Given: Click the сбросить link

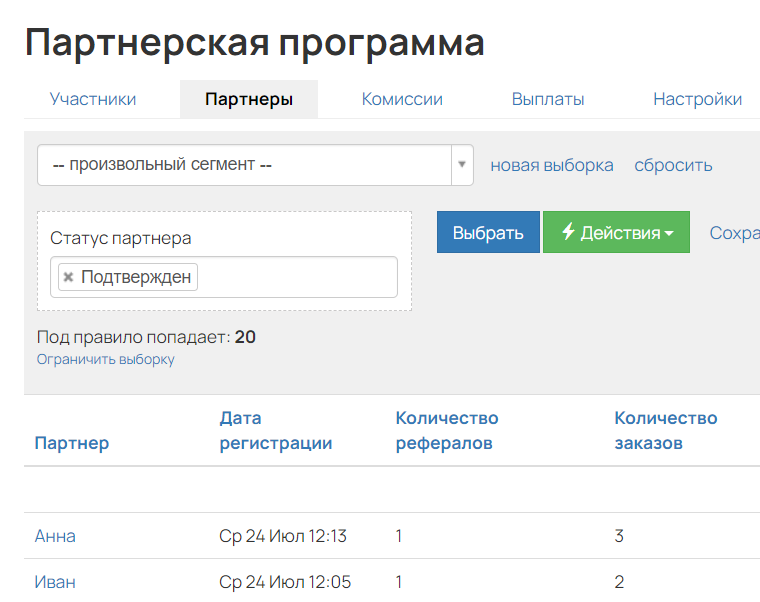Looking at the screenshot, I should point(673,165).
